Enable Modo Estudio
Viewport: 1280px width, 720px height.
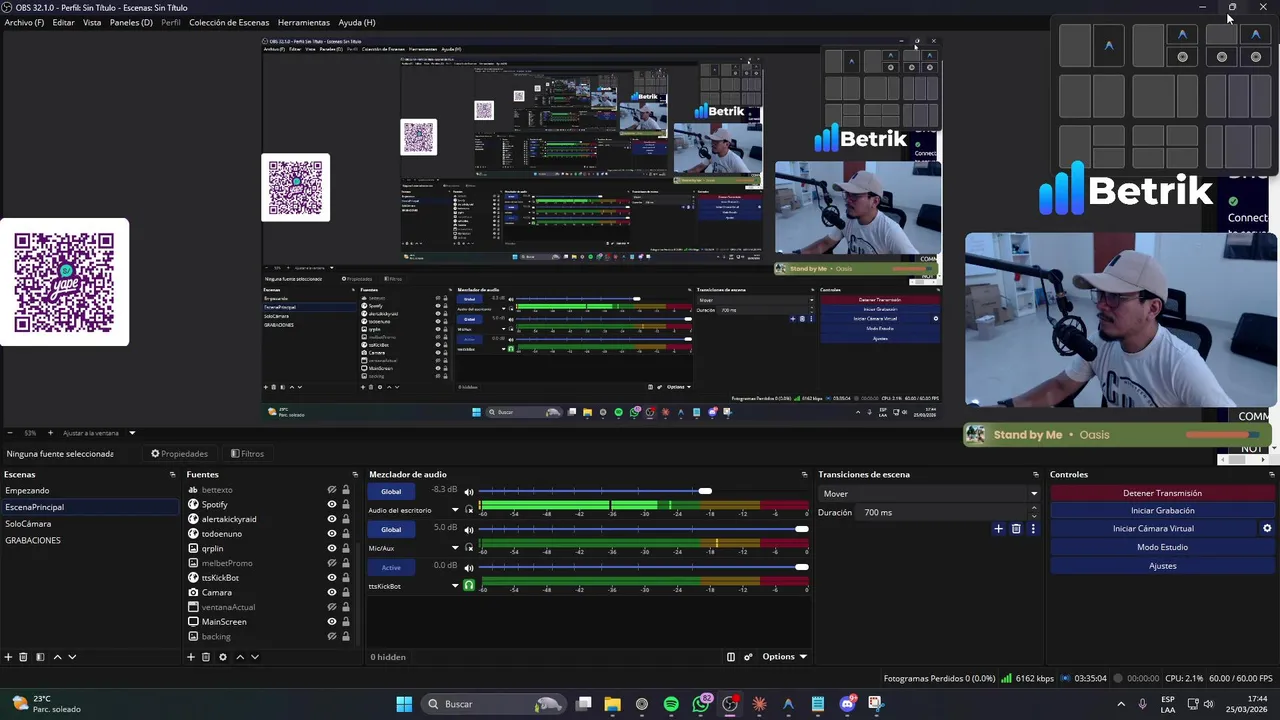point(1162,547)
